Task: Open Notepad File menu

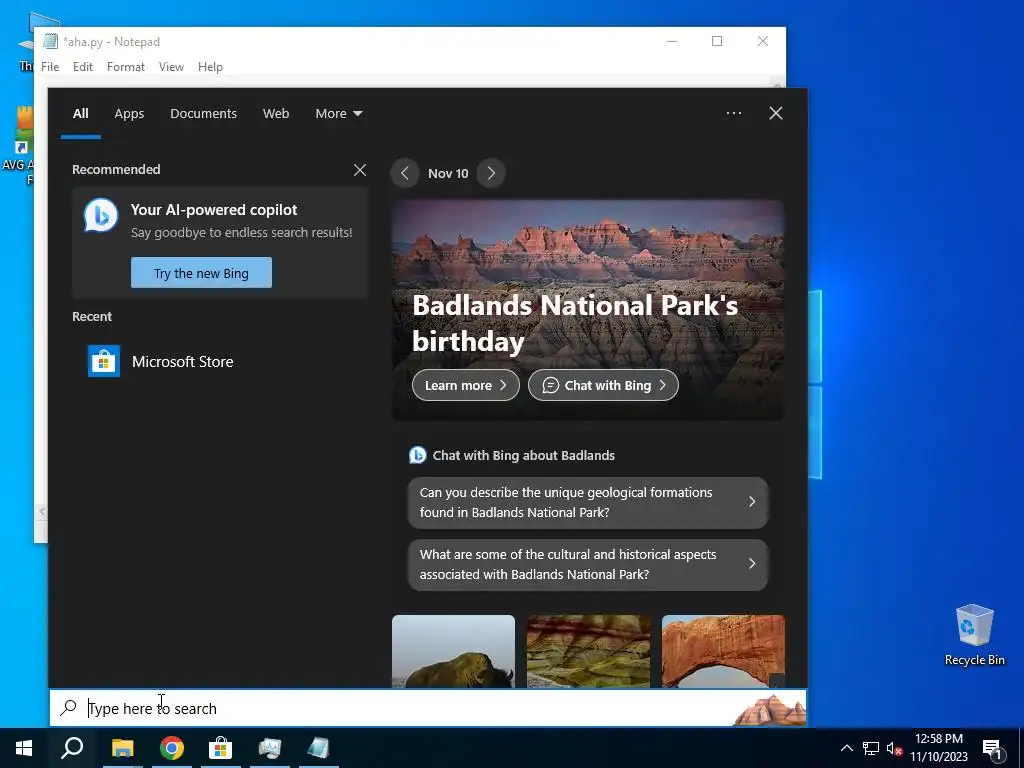Action: click(x=50, y=67)
